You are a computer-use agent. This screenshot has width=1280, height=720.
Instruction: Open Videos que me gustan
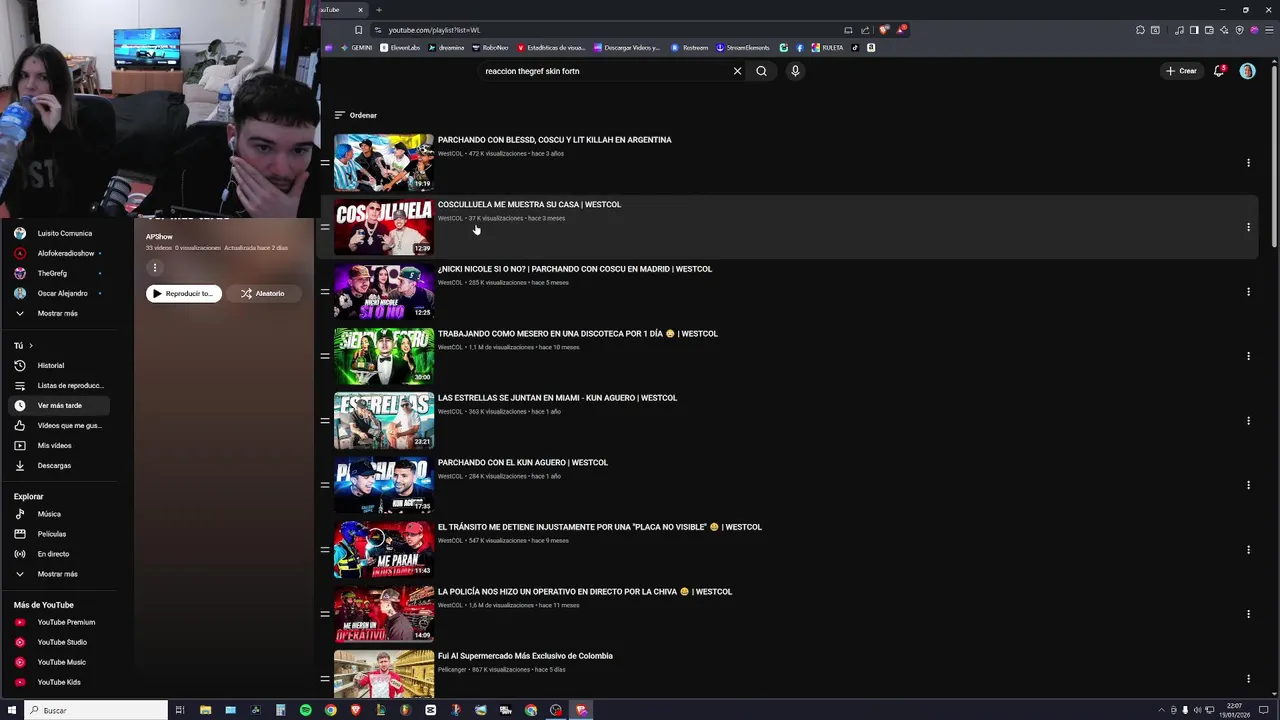click(59, 425)
